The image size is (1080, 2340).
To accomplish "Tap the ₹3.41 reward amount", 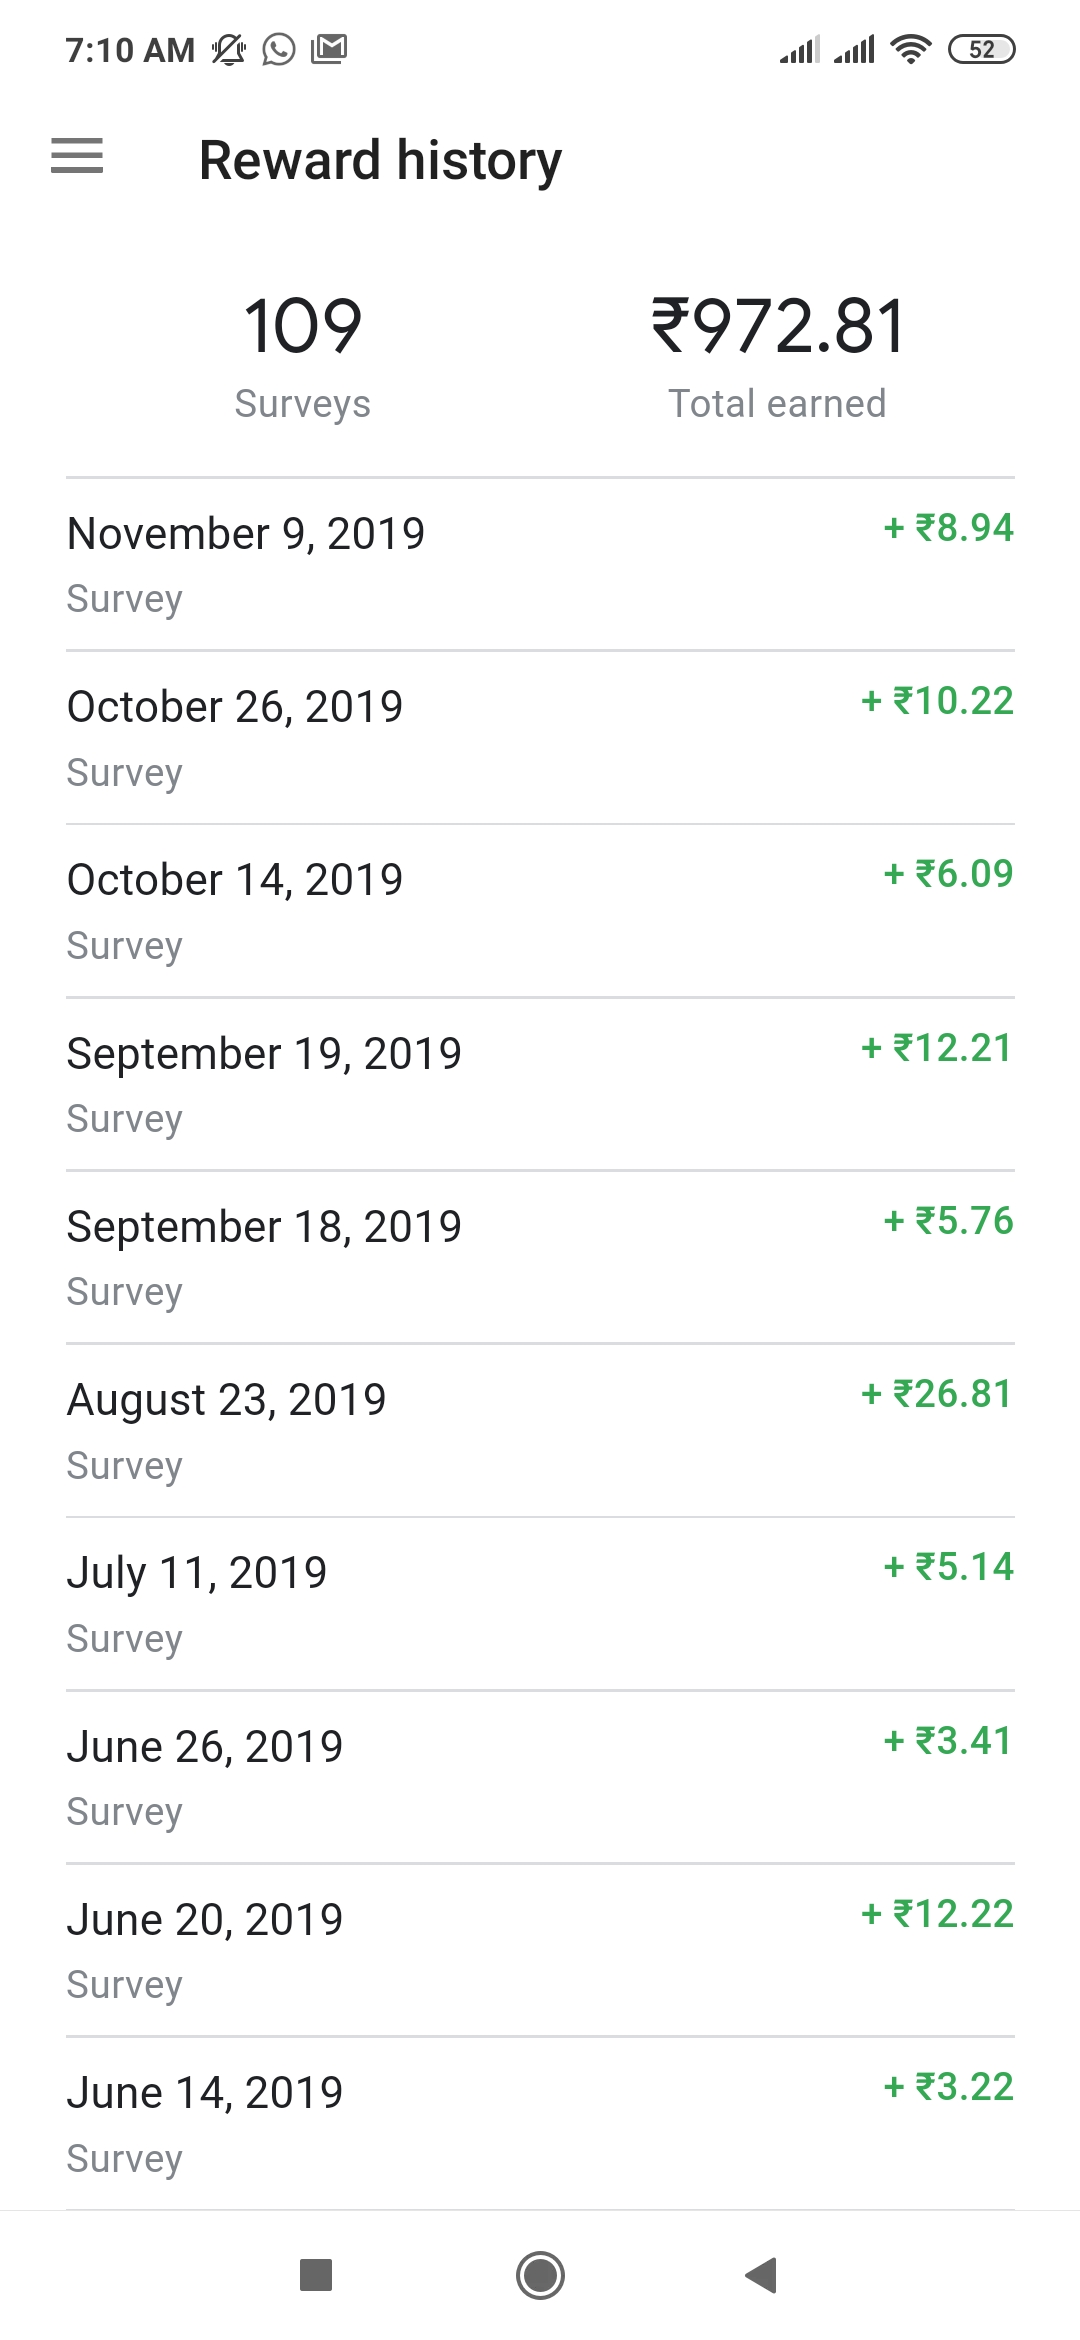I will click(949, 1741).
